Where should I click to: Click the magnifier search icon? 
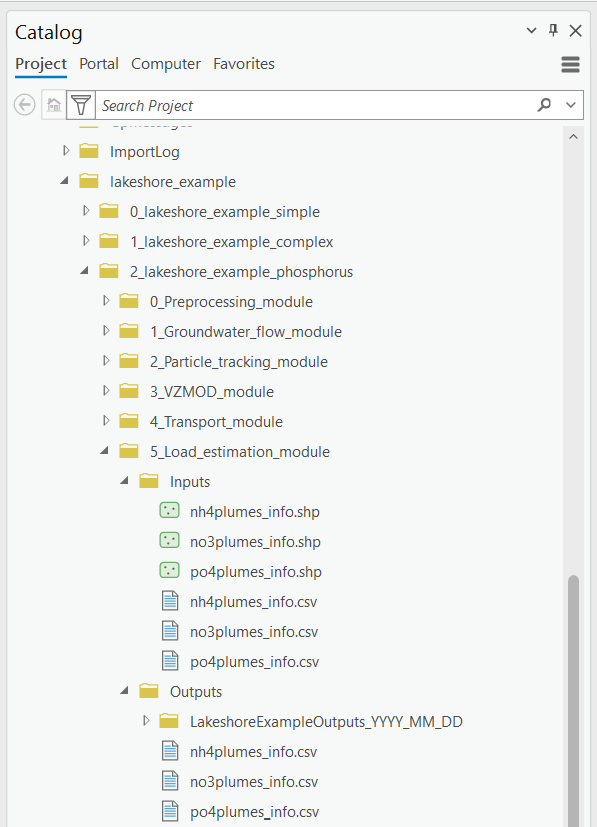point(544,104)
